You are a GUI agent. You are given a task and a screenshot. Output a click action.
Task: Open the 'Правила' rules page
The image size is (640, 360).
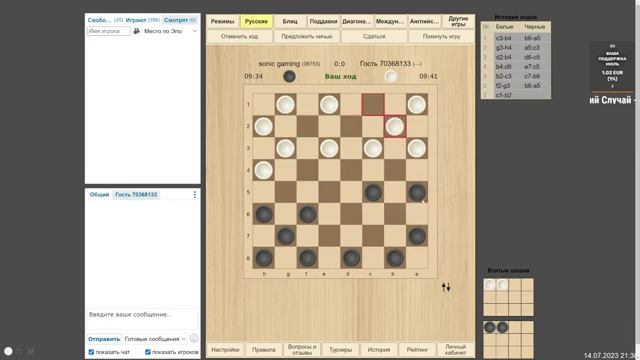(x=264, y=349)
